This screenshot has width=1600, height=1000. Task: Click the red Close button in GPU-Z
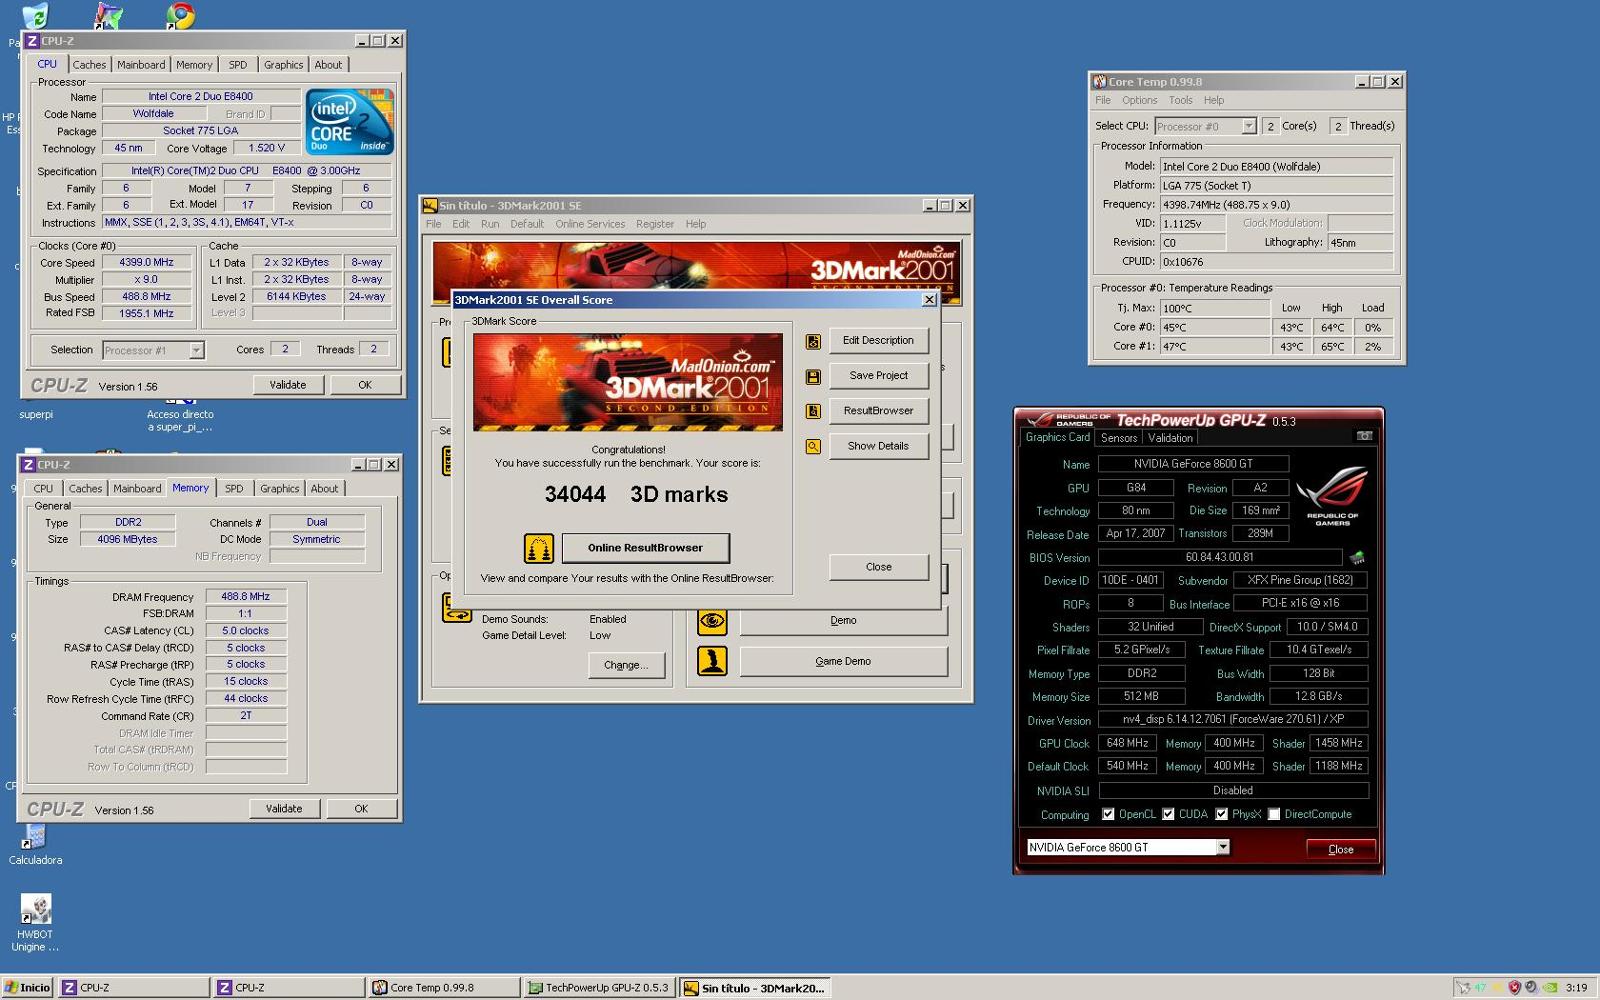tap(1341, 849)
